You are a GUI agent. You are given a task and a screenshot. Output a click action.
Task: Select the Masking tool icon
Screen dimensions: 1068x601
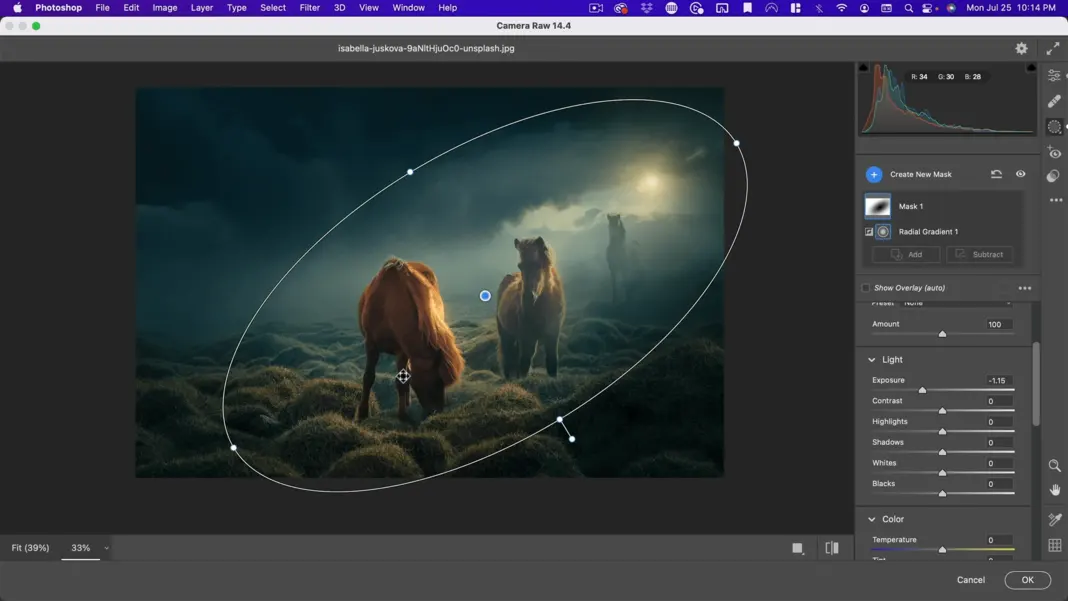pyautogui.click(x=1054, y=127)
